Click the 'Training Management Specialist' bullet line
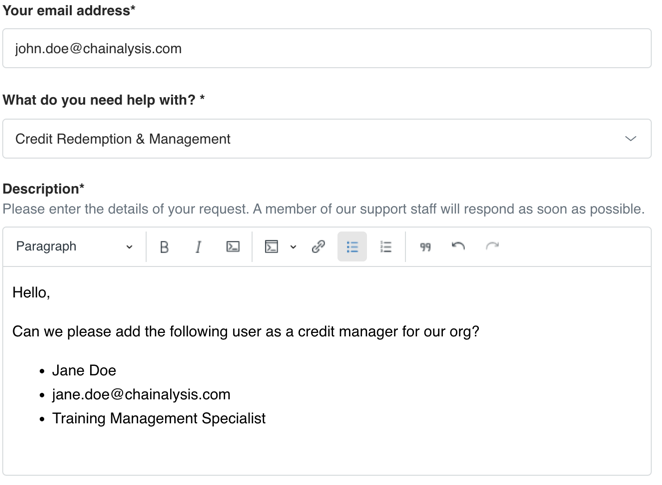 [159, 418]
